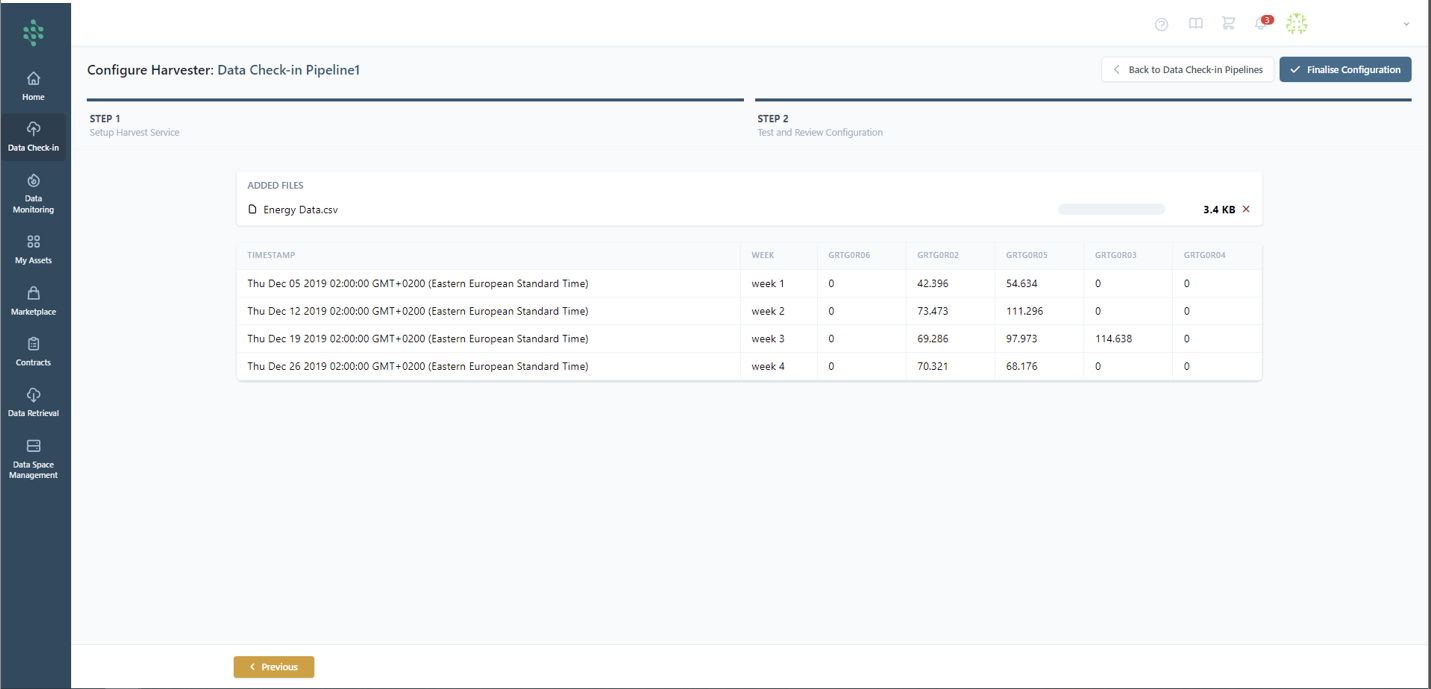The height and width of the screenshot is (689, 1431).
Task: Click the user avatar icon
Action: pos(1297,24)
